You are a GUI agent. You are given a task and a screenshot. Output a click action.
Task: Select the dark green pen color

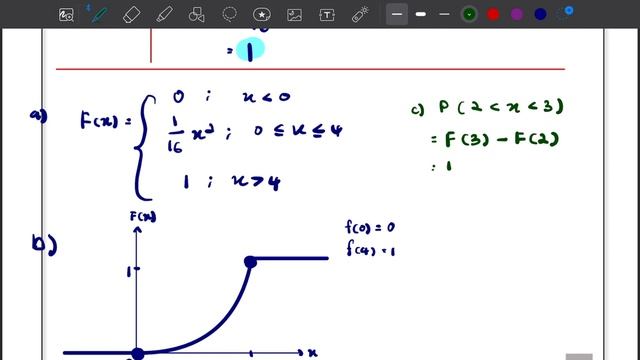pyautogui.click(x=469, y=15)
